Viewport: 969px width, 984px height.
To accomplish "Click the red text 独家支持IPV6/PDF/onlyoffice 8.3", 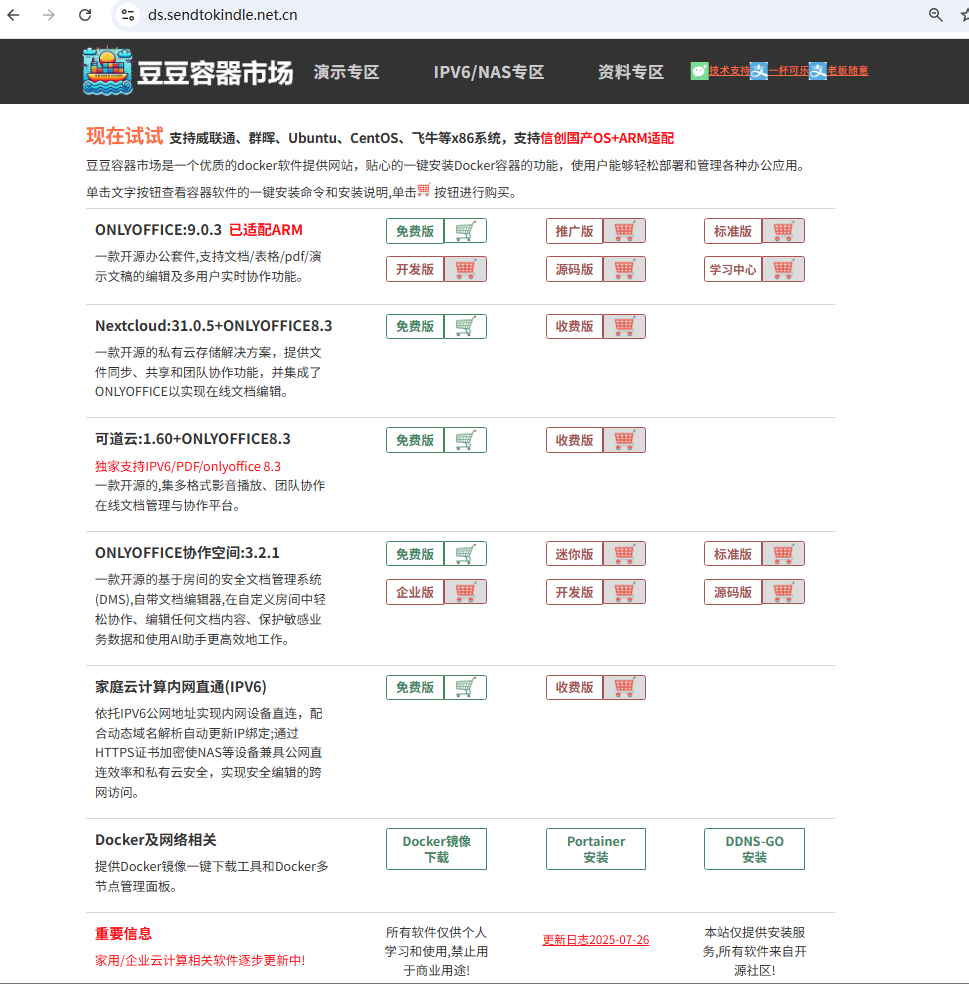I will tap(188, 466).
